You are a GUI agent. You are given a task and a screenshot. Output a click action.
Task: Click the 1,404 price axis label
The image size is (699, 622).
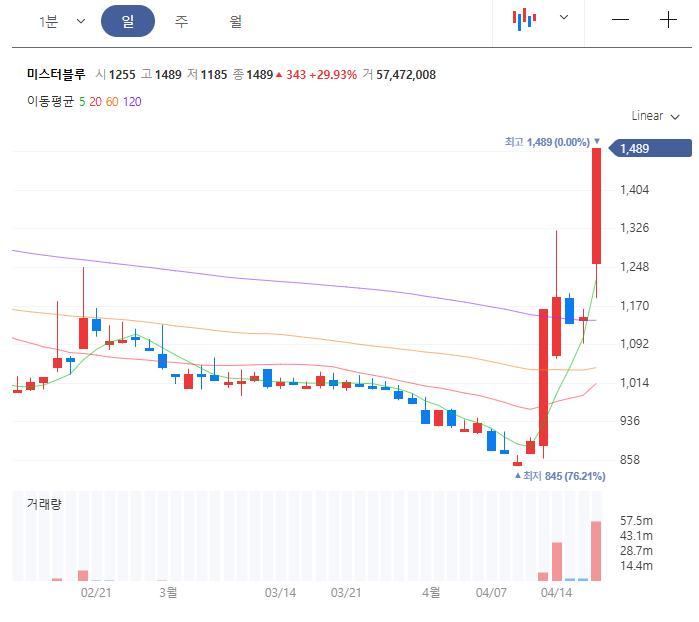click(x=634, y=190)
